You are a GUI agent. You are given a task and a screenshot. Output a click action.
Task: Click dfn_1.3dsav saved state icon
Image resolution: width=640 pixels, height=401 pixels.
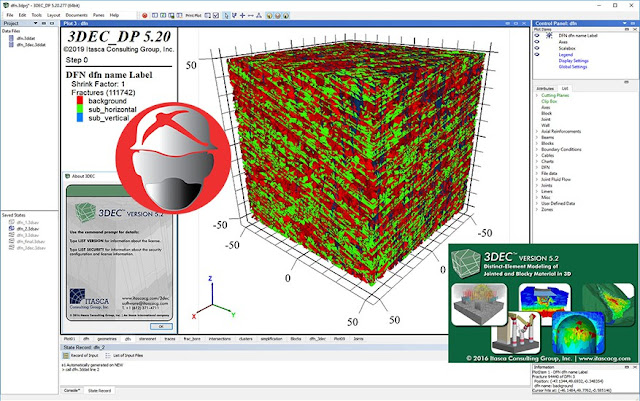click(11, 222)
